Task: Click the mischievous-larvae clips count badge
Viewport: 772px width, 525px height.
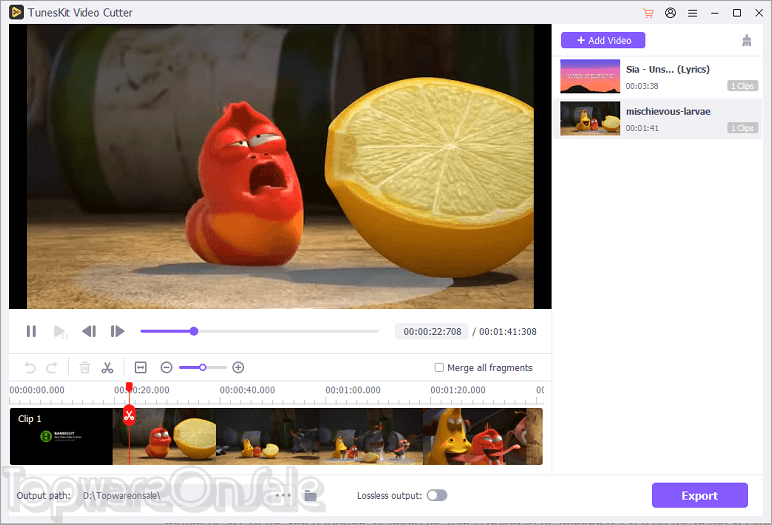Action: point(742,128)
